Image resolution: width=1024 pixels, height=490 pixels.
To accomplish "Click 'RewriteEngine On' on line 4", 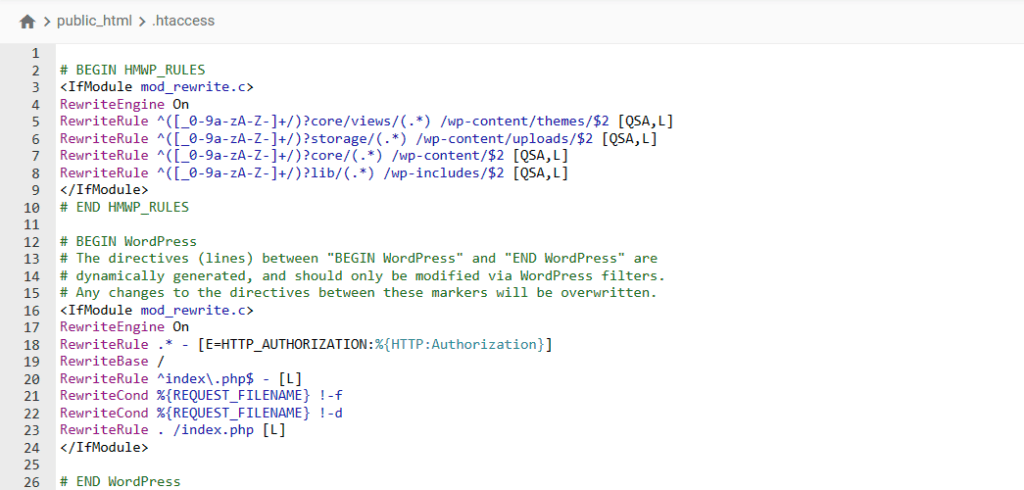I will (x=125, y=105).
